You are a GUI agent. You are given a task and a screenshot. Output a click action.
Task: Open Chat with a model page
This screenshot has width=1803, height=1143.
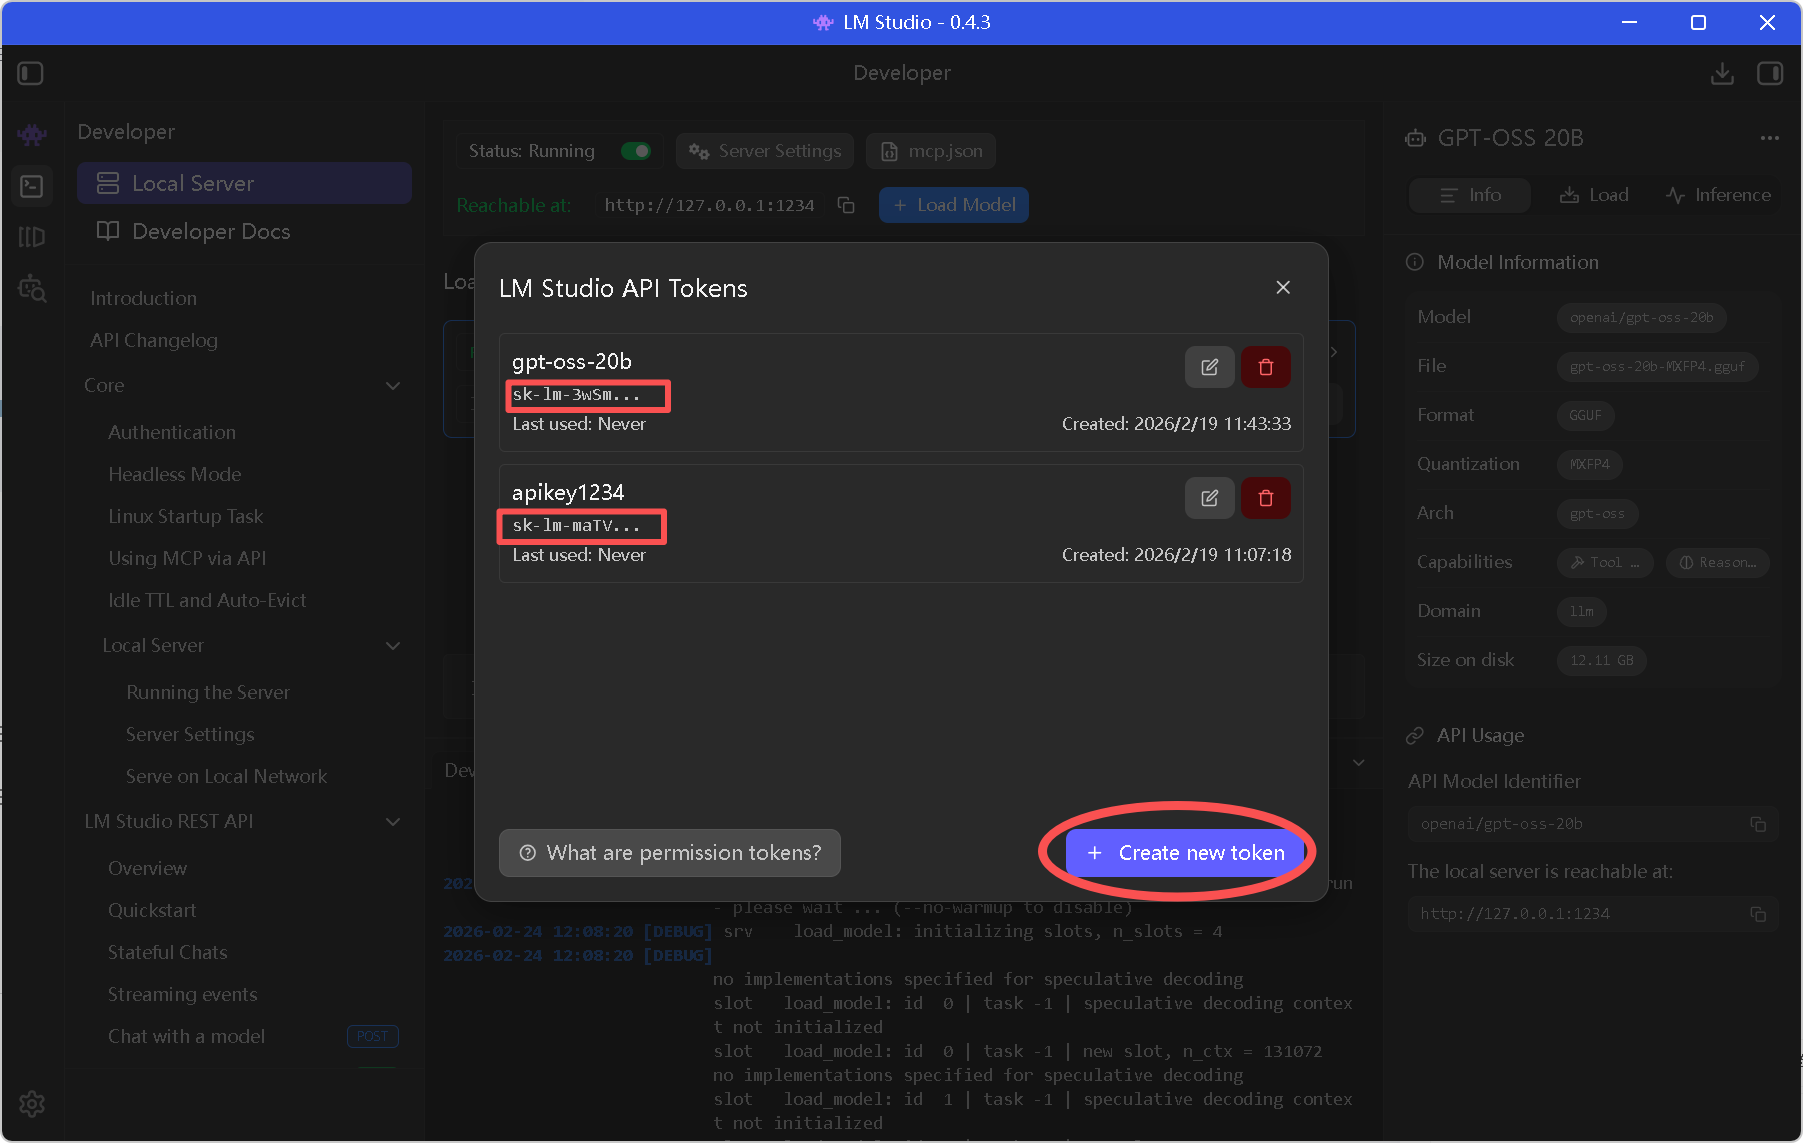pos(186,1036)
